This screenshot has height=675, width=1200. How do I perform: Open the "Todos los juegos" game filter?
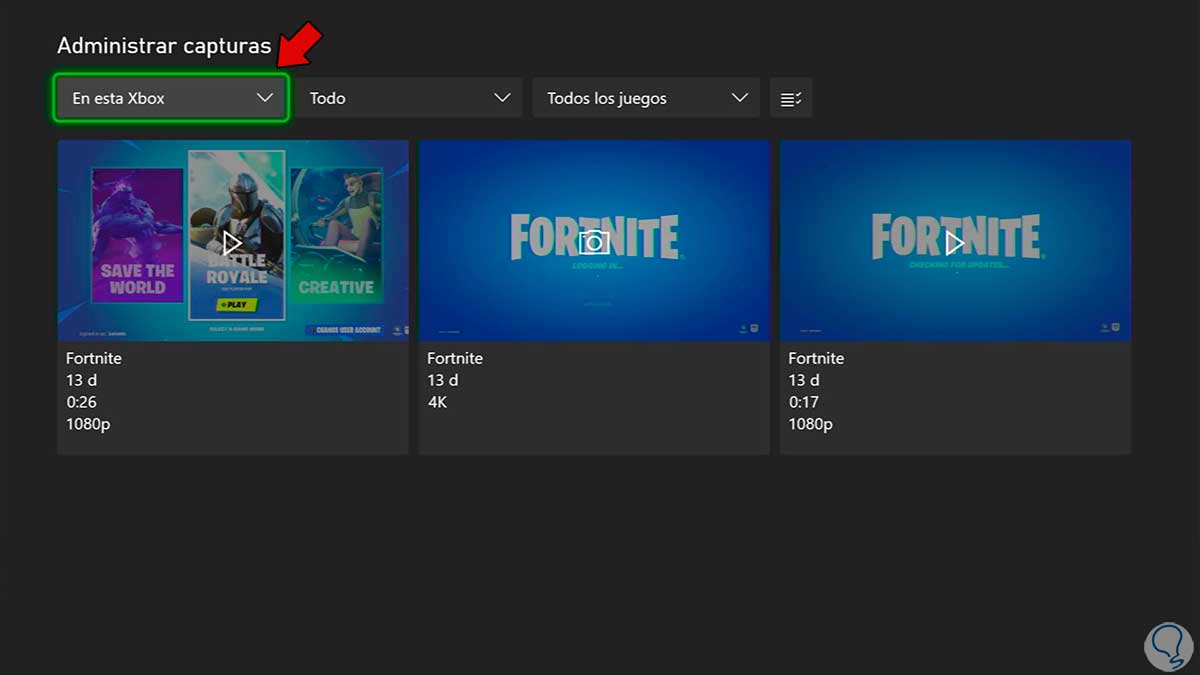pos(646,98)
